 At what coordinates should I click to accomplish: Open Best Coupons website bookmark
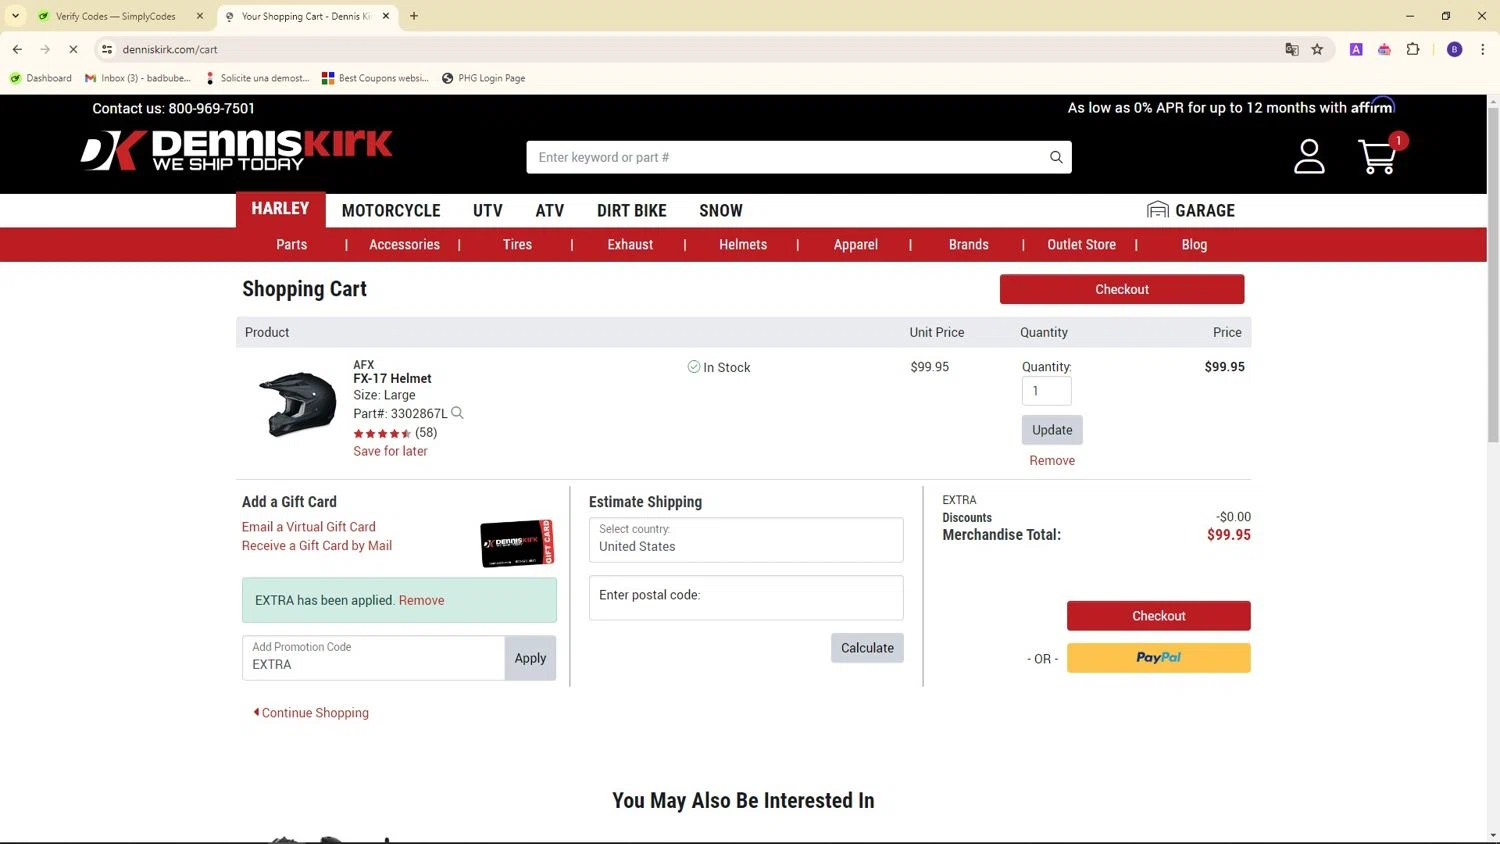tap(375, 78)
